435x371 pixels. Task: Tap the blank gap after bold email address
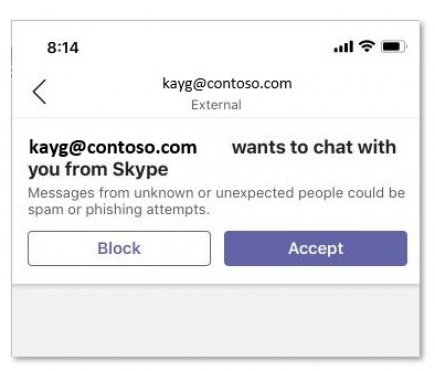pos(214,148)
